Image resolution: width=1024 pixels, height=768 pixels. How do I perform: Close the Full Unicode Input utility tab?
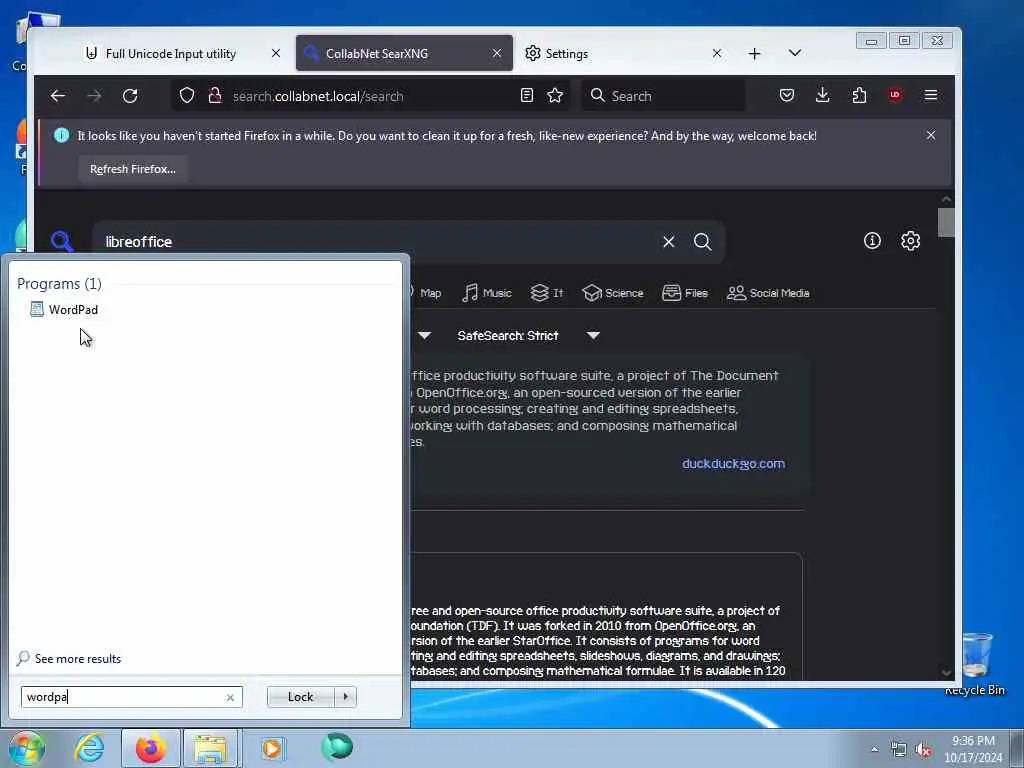[x=276, y=54]
